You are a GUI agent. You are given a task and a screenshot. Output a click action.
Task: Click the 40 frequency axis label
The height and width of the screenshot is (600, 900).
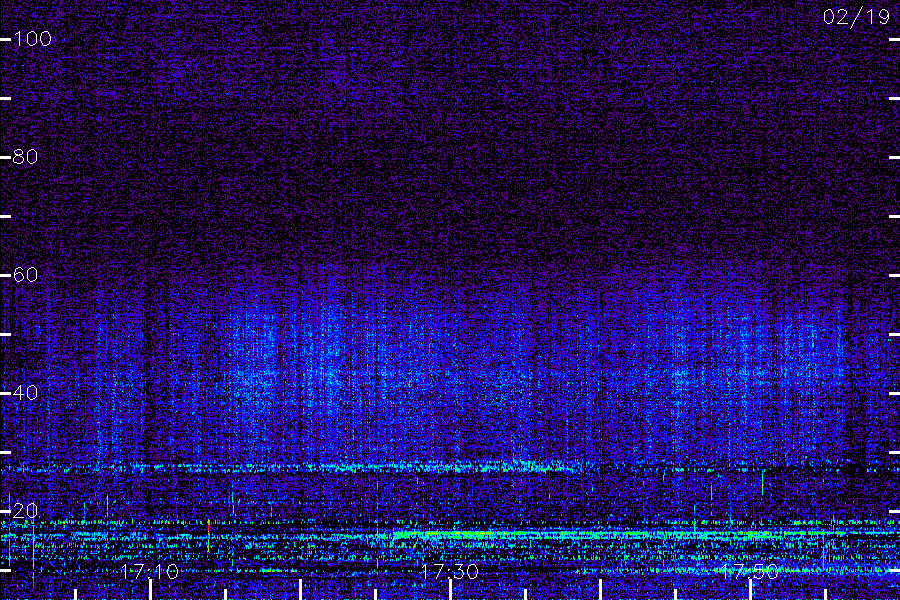click(x=25, y=393)
